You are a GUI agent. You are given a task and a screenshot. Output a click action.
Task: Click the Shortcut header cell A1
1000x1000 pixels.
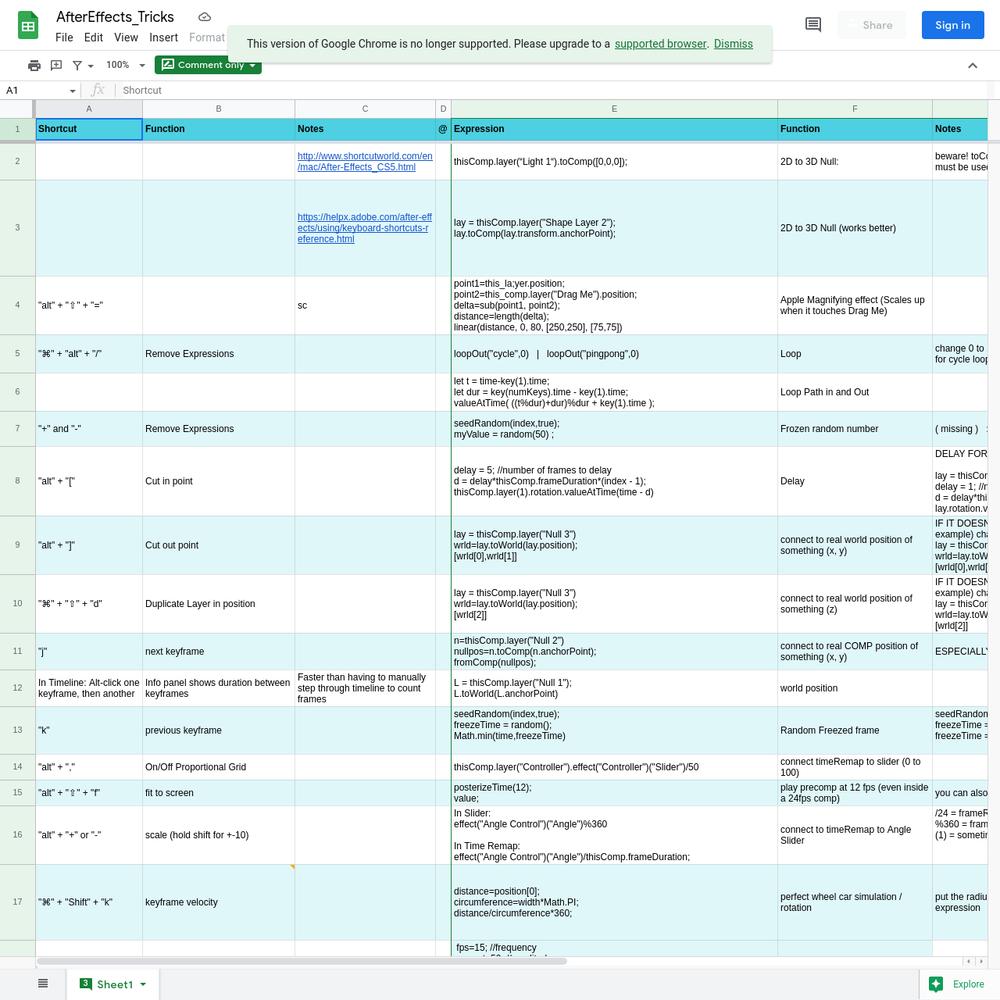click(89, 129)
